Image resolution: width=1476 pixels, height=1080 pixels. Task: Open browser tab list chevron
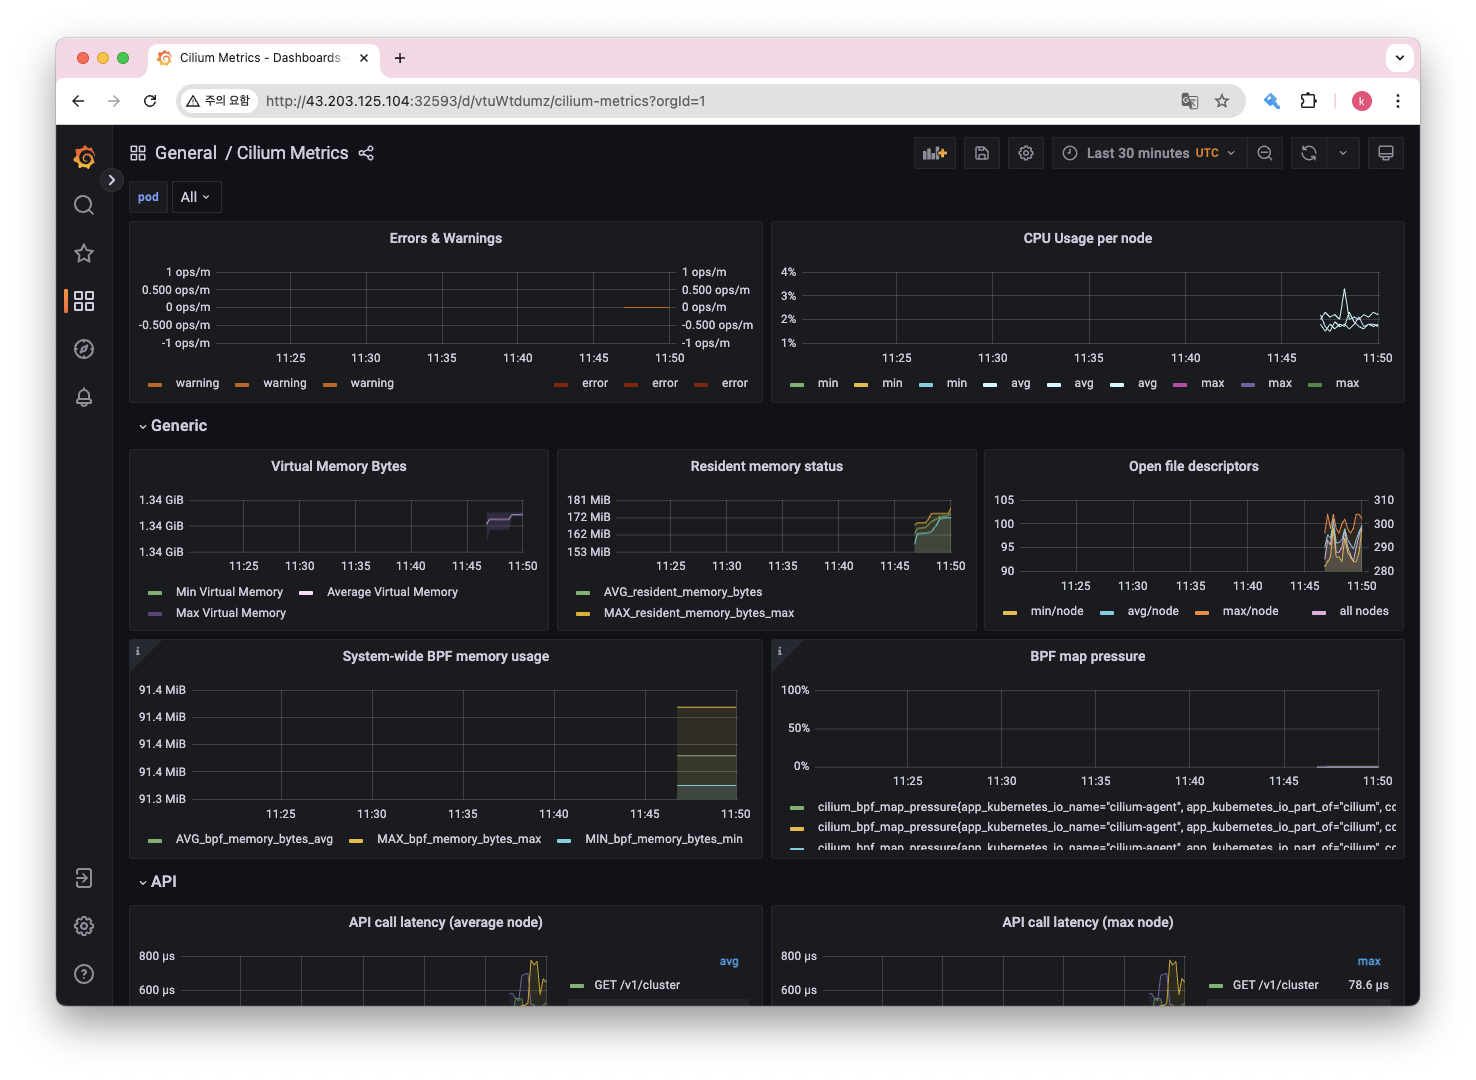(x=1399, y=58)
